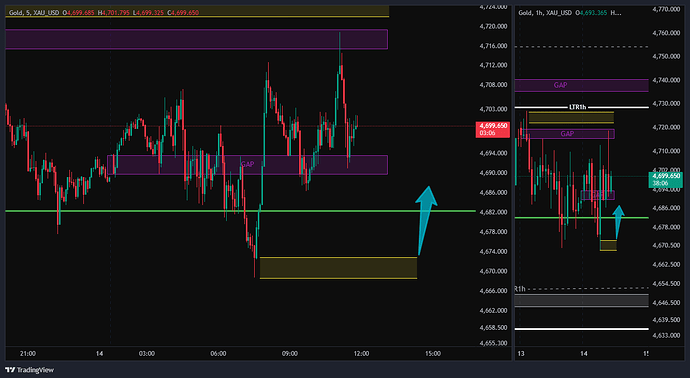This screenshot has width=690, height=378.
Task: Select the R1h dashed line label
Action: [520, 289]
